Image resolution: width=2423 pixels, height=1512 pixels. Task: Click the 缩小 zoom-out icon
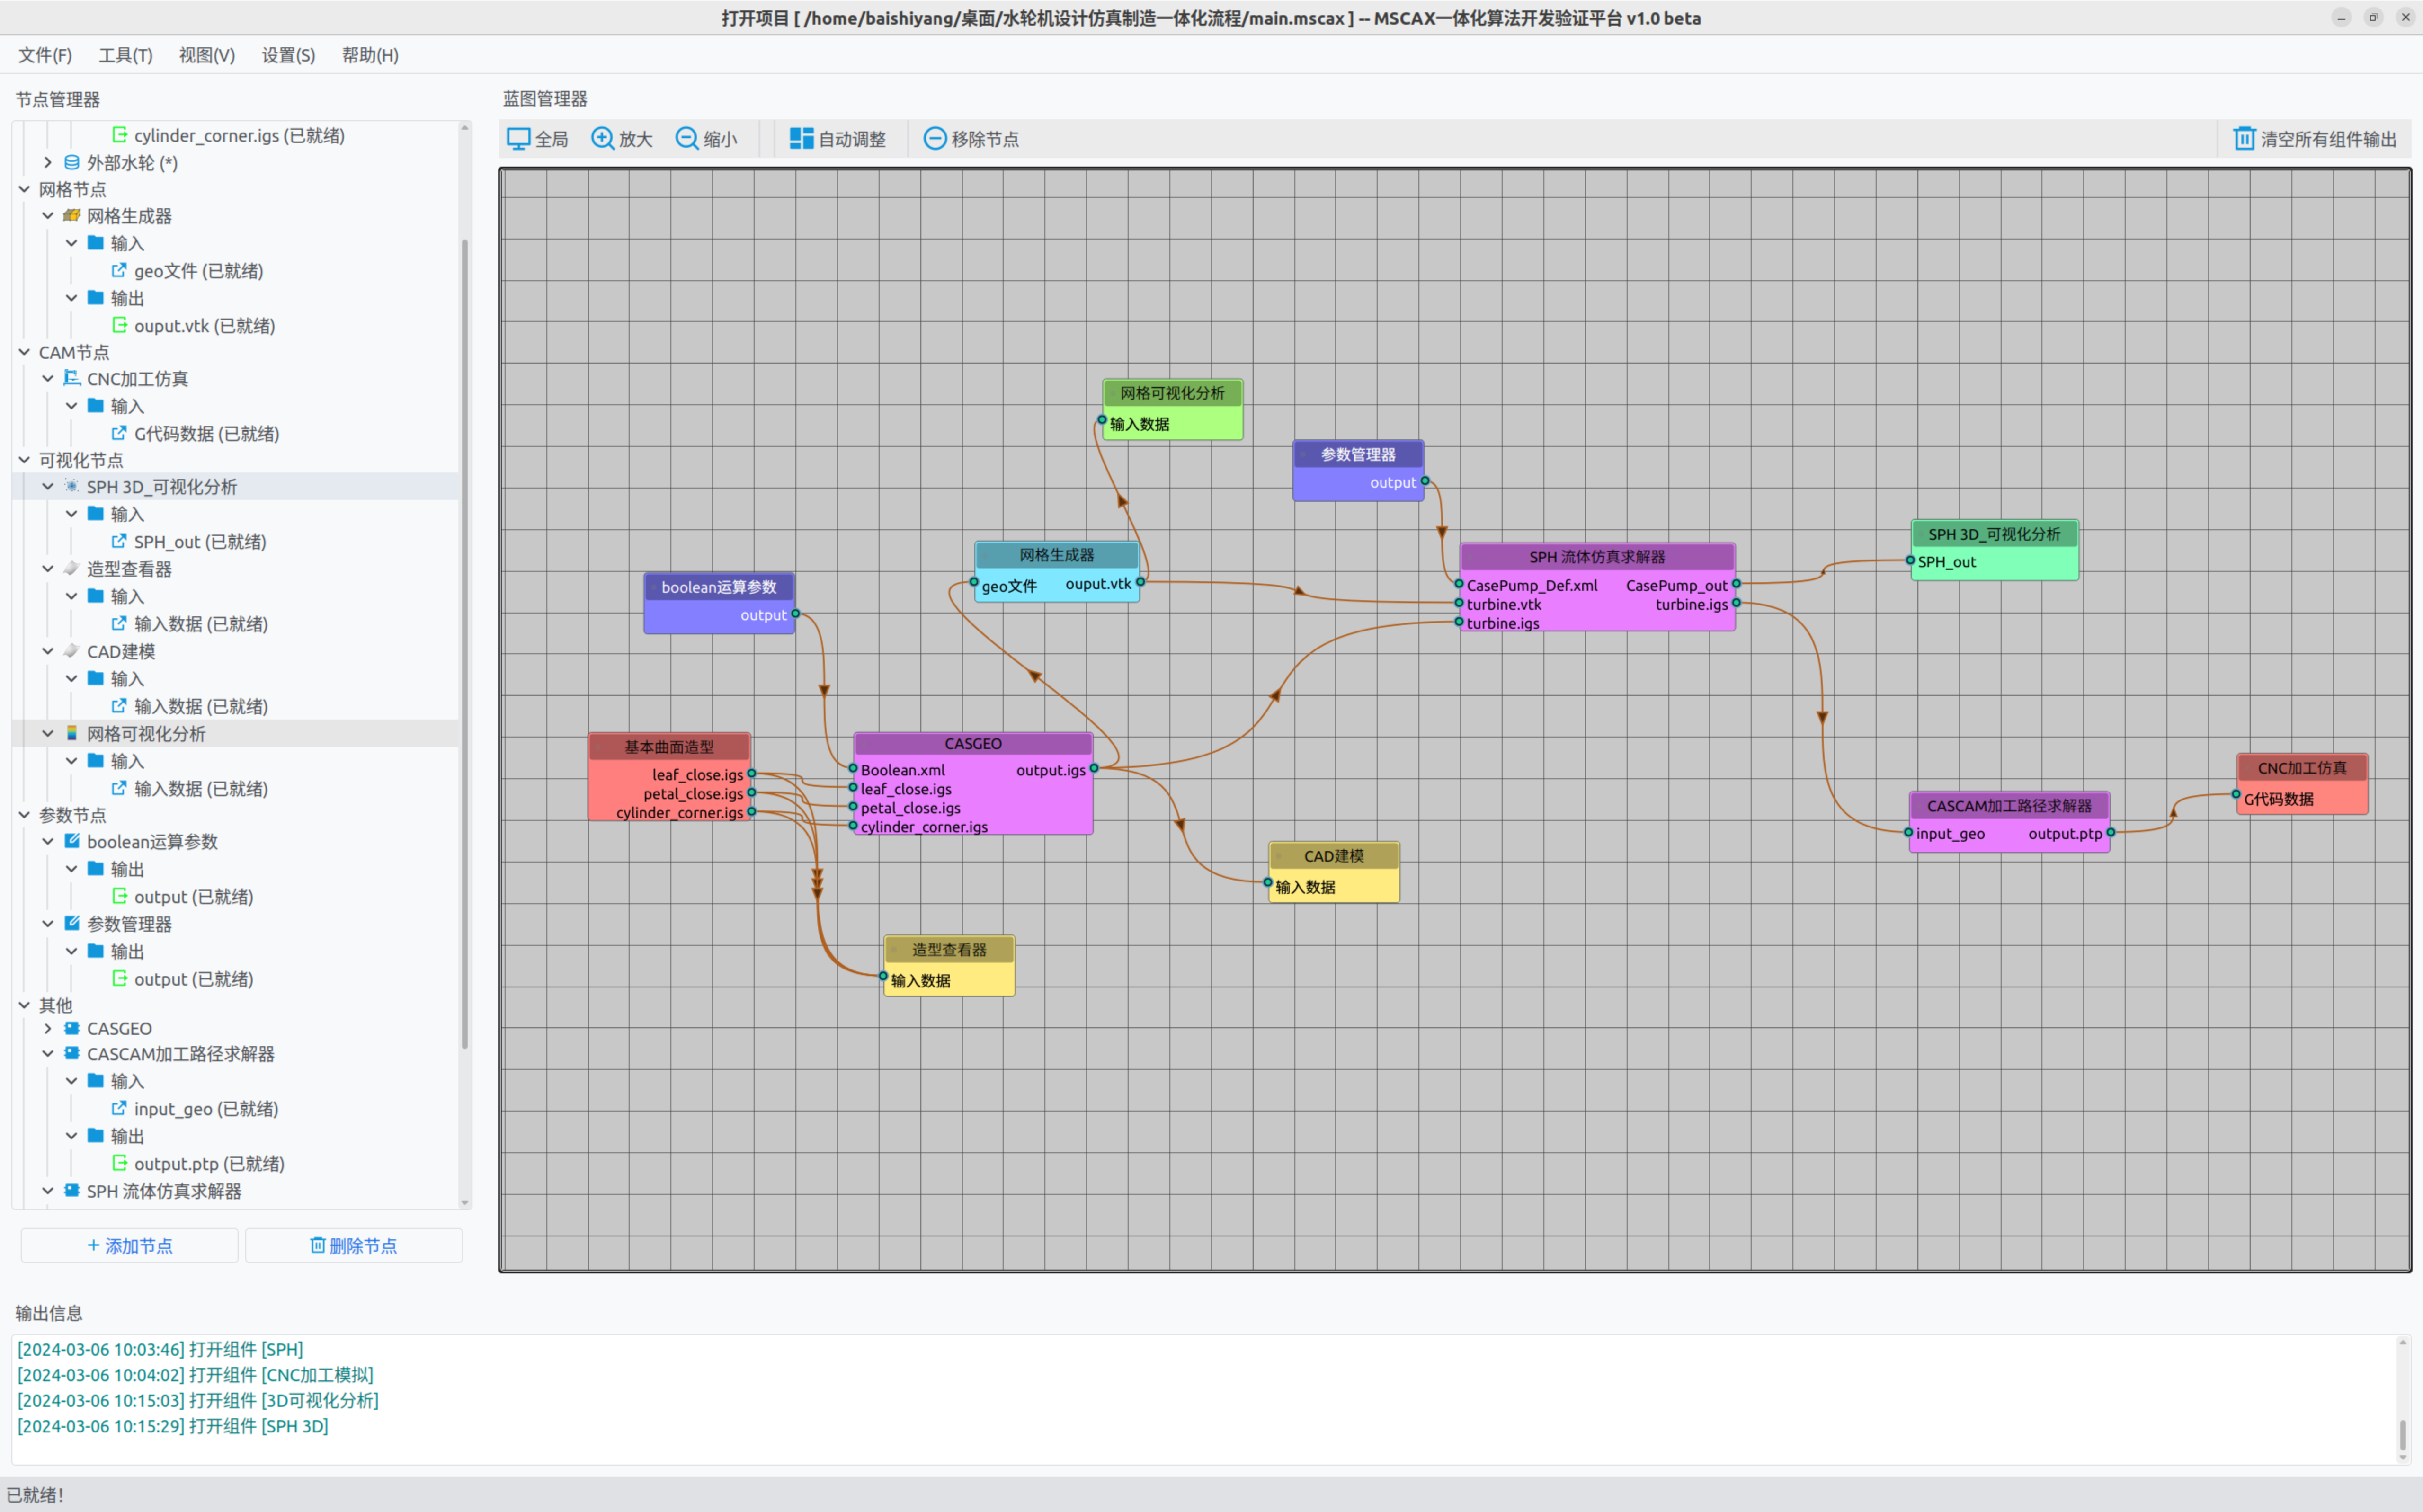click(x=686, y=139)
